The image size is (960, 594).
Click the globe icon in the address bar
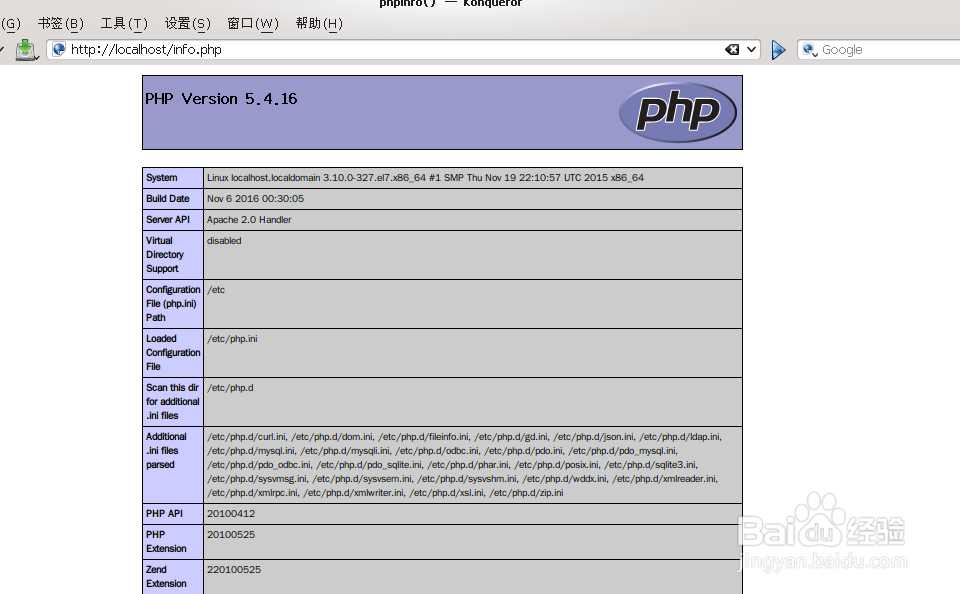pos(59,50)
